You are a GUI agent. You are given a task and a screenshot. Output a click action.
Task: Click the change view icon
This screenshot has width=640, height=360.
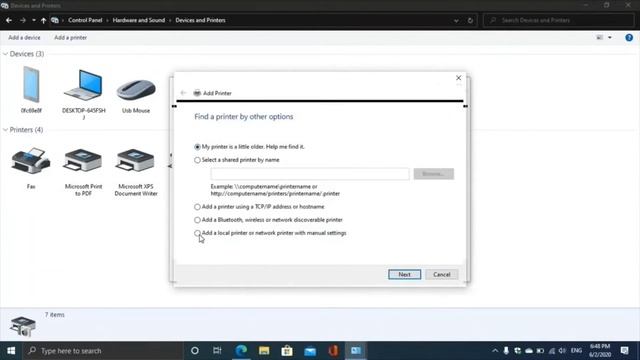[x=600, y=38]
